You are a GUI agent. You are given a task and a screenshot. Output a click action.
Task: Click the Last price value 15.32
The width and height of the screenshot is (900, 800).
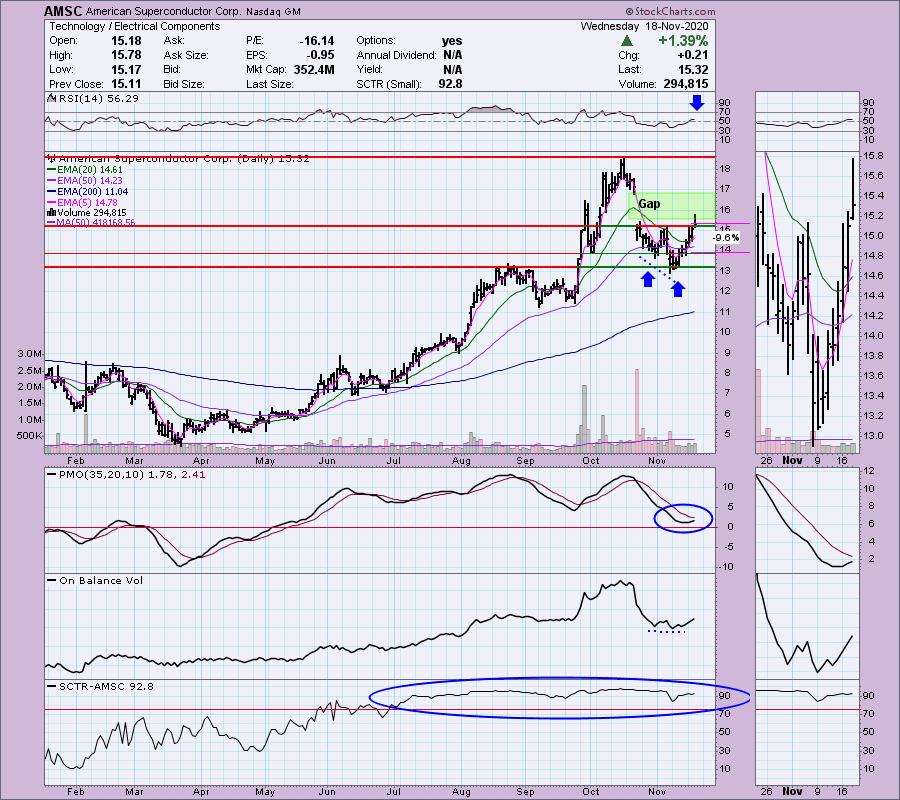693,69
